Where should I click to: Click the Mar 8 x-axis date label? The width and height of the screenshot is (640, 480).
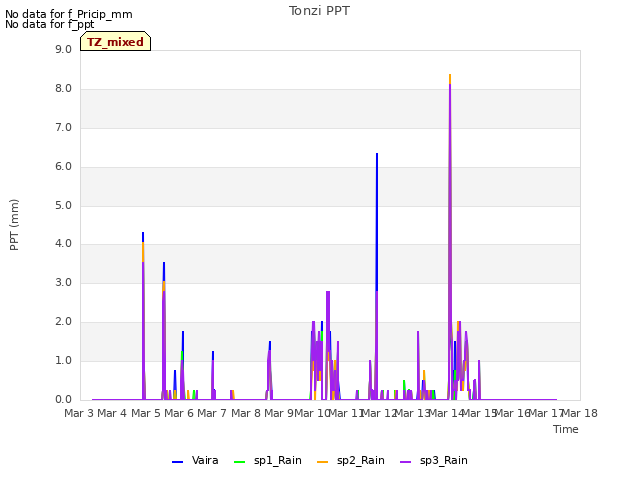coord(246,413)
